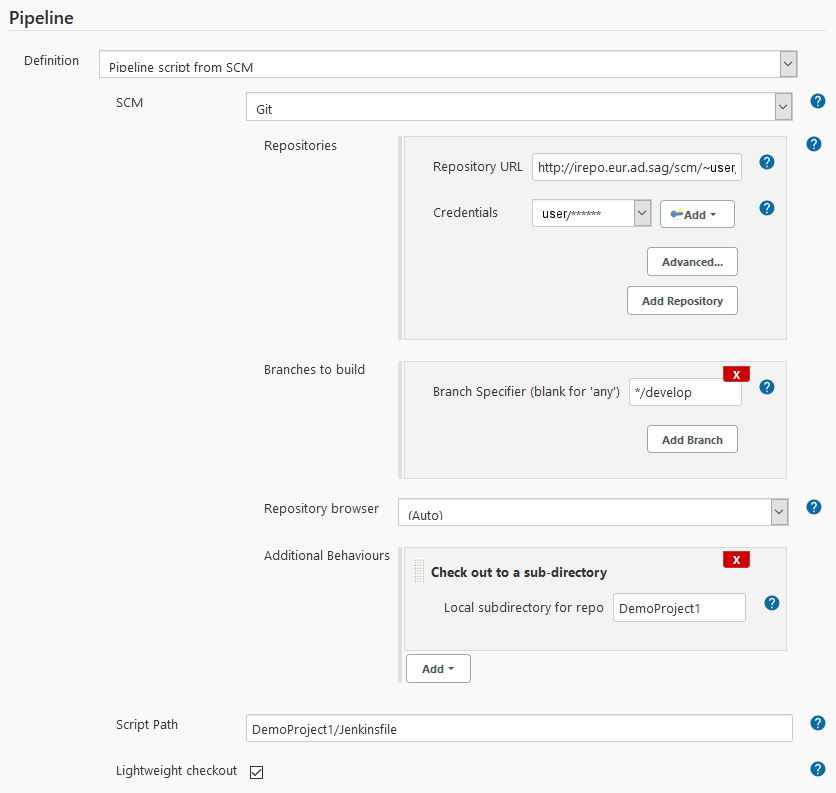Remove the */develop branch specifier
Image resolution: width=836 pixels, height=793 pixels.
tap(736, 373)
